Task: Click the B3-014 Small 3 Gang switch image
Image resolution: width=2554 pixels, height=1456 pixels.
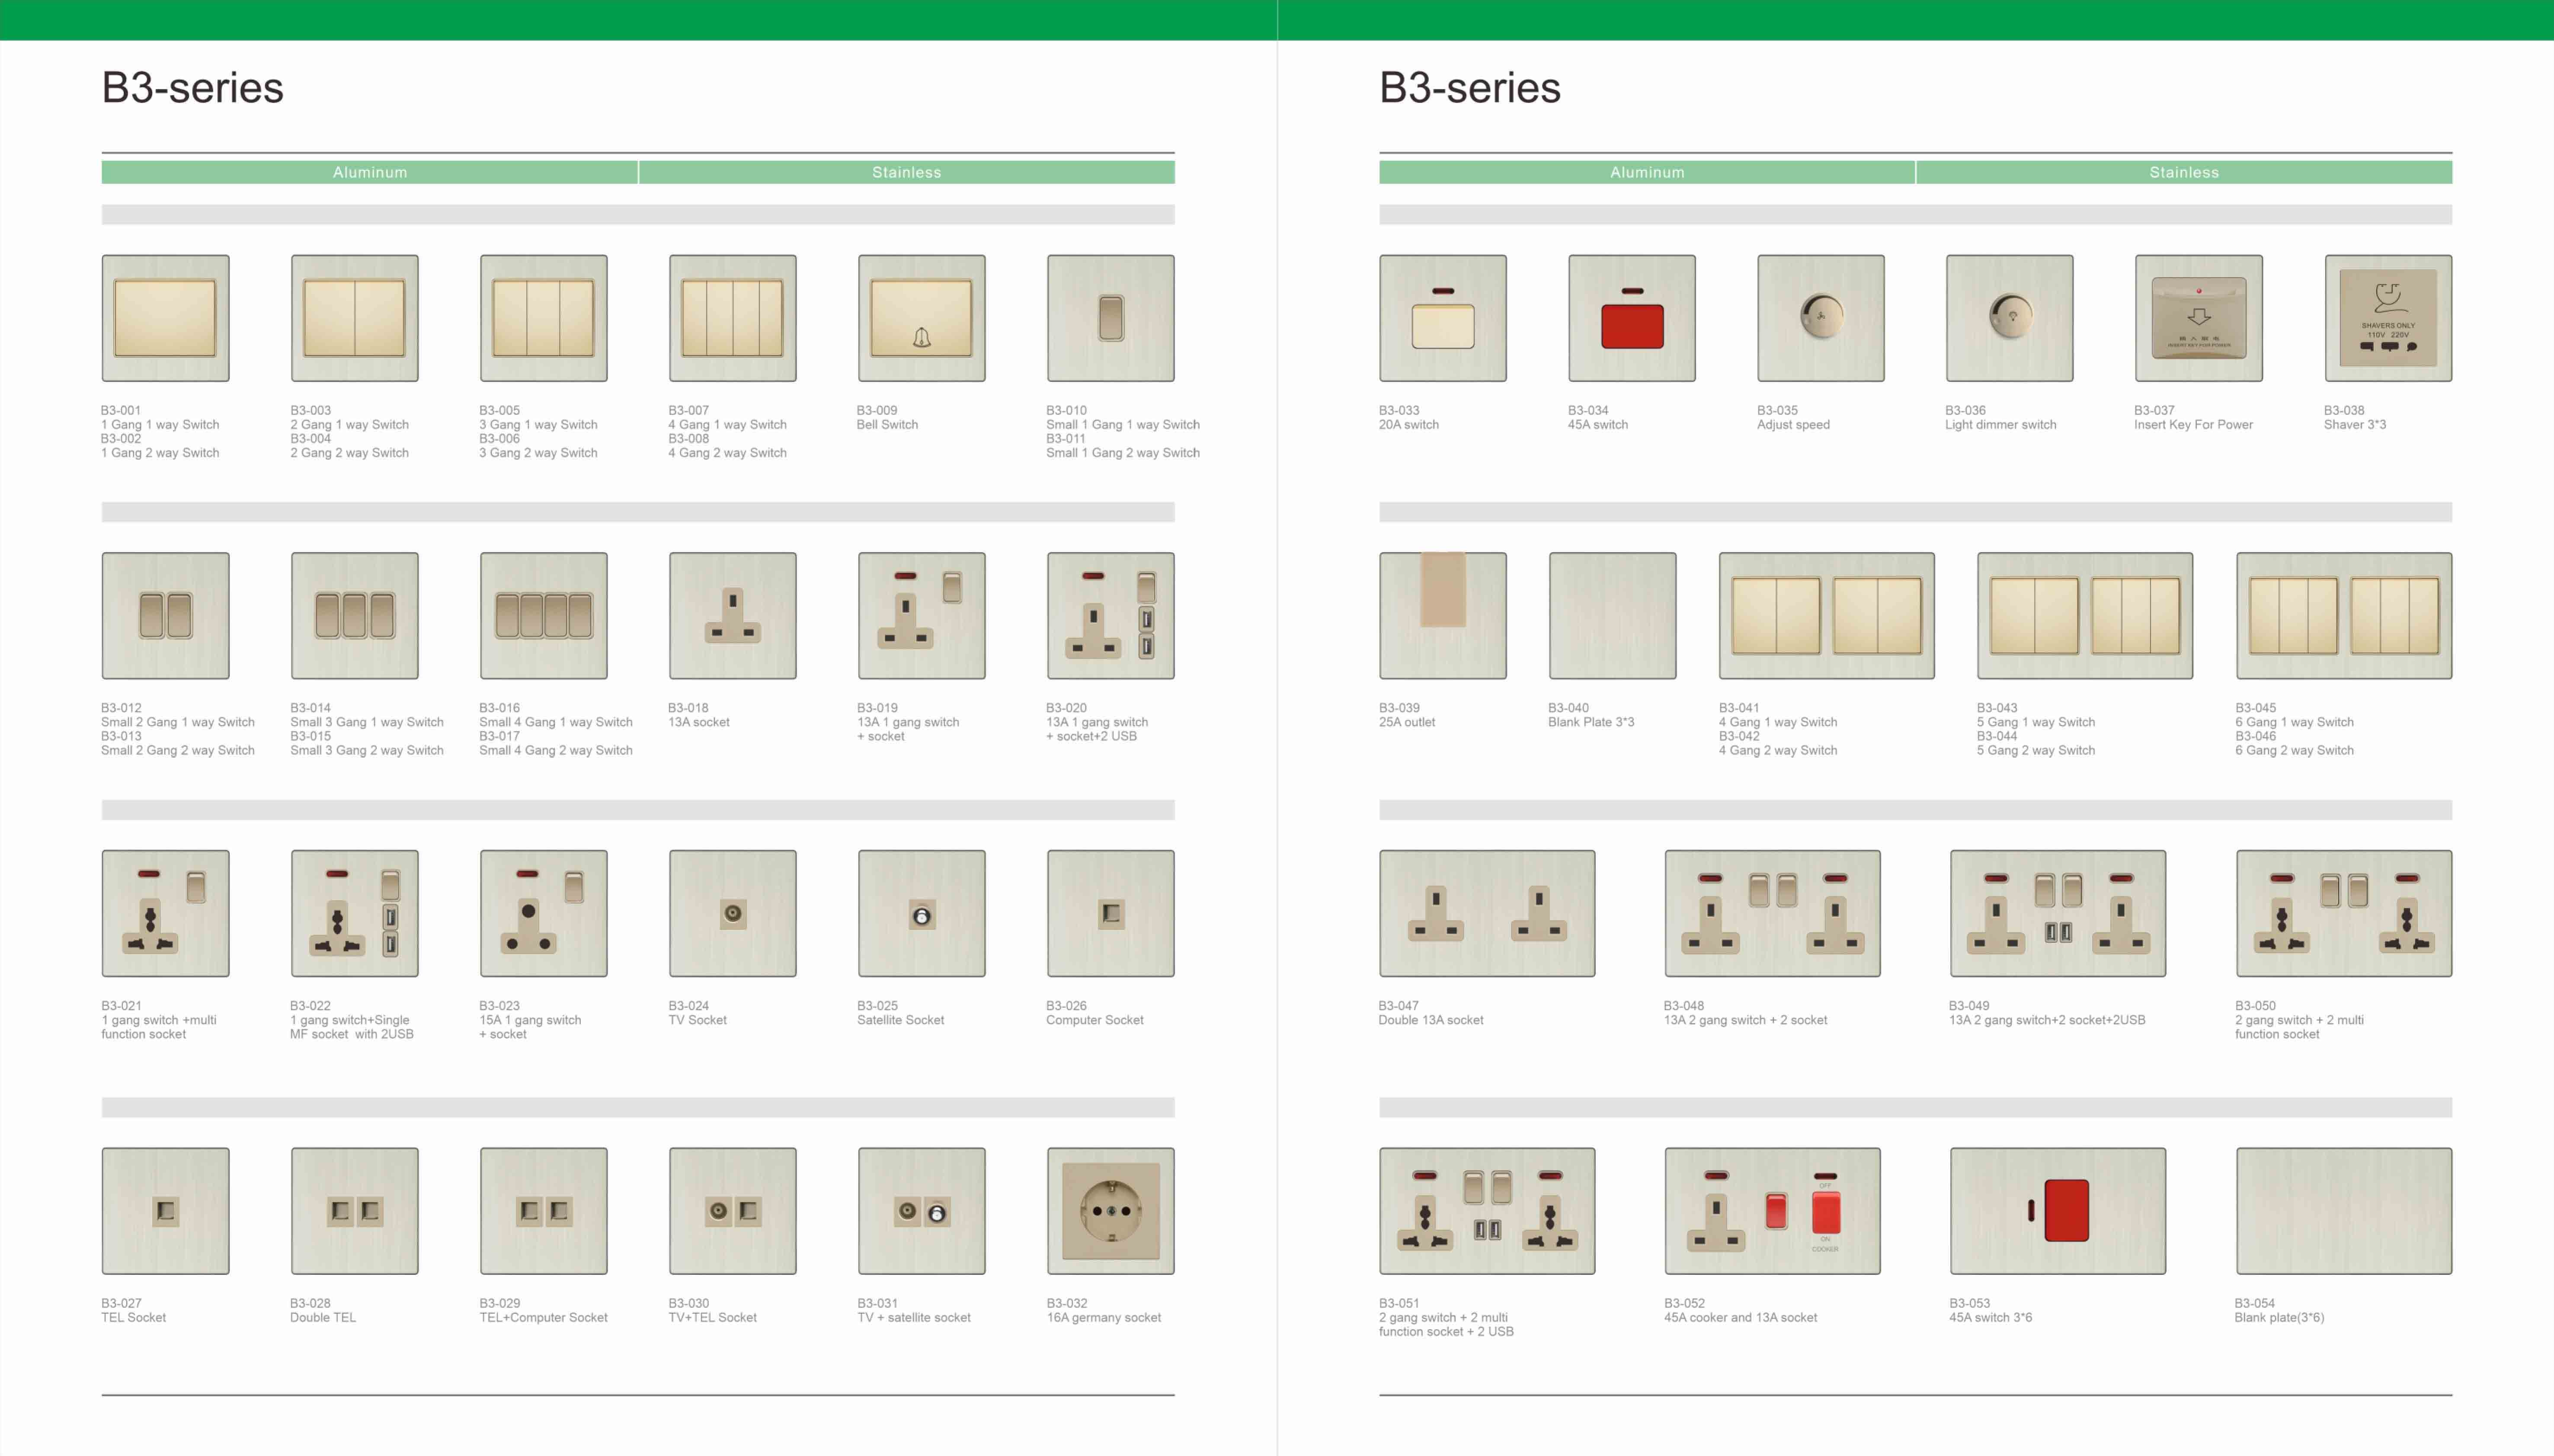Action: tap(354, 616)
